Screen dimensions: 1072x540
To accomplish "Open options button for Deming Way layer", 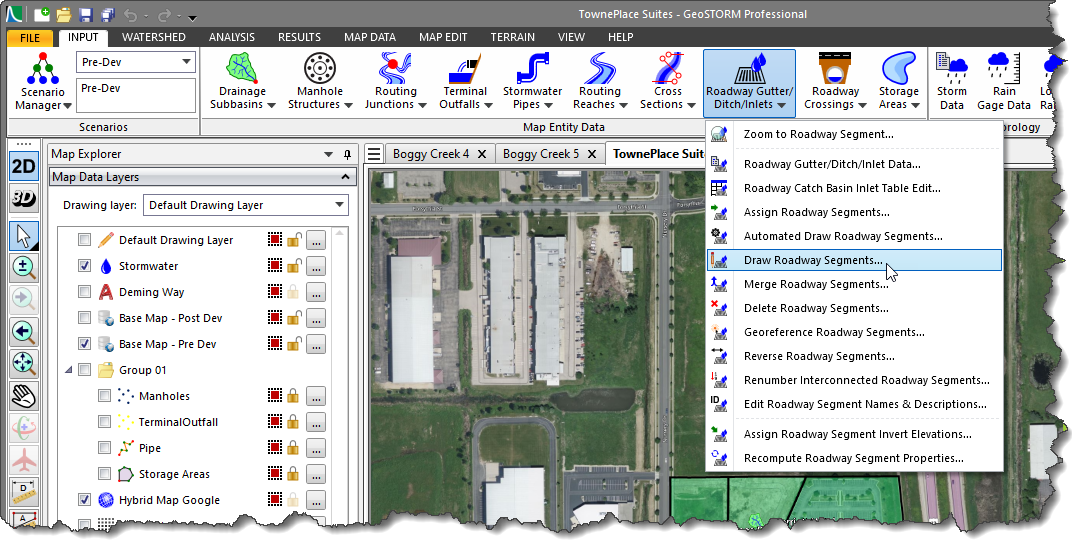I will [316, 292].
